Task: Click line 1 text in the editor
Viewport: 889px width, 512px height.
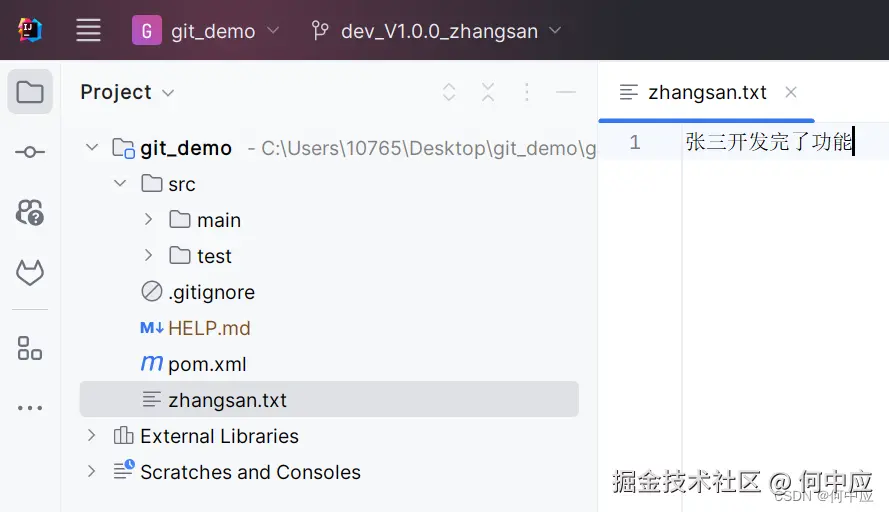Action: point(768,142)
